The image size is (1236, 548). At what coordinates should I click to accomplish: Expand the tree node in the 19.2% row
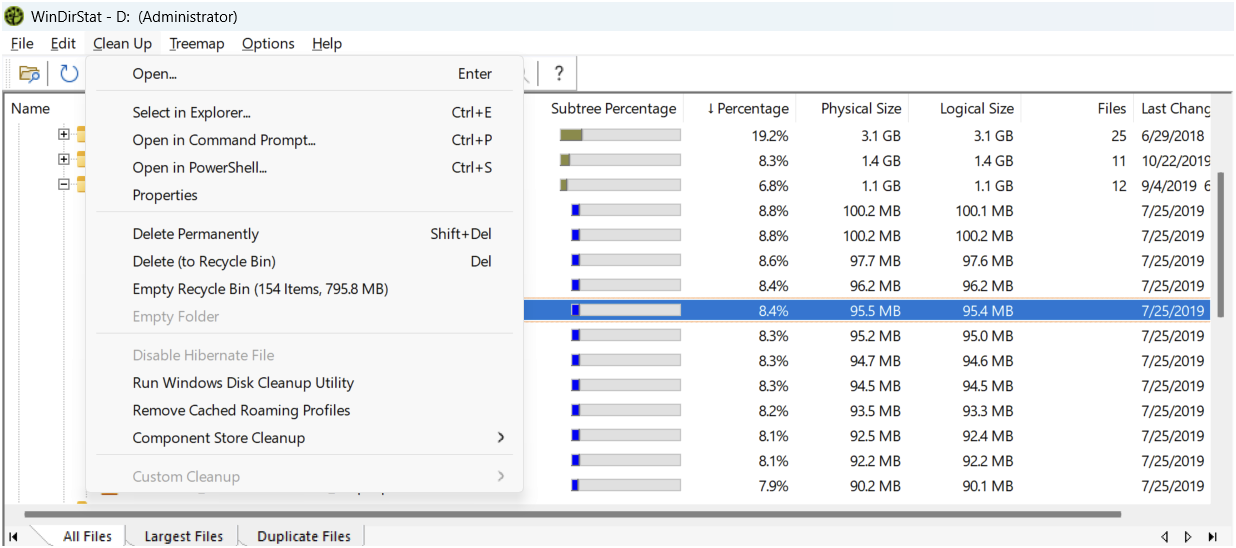64,134
